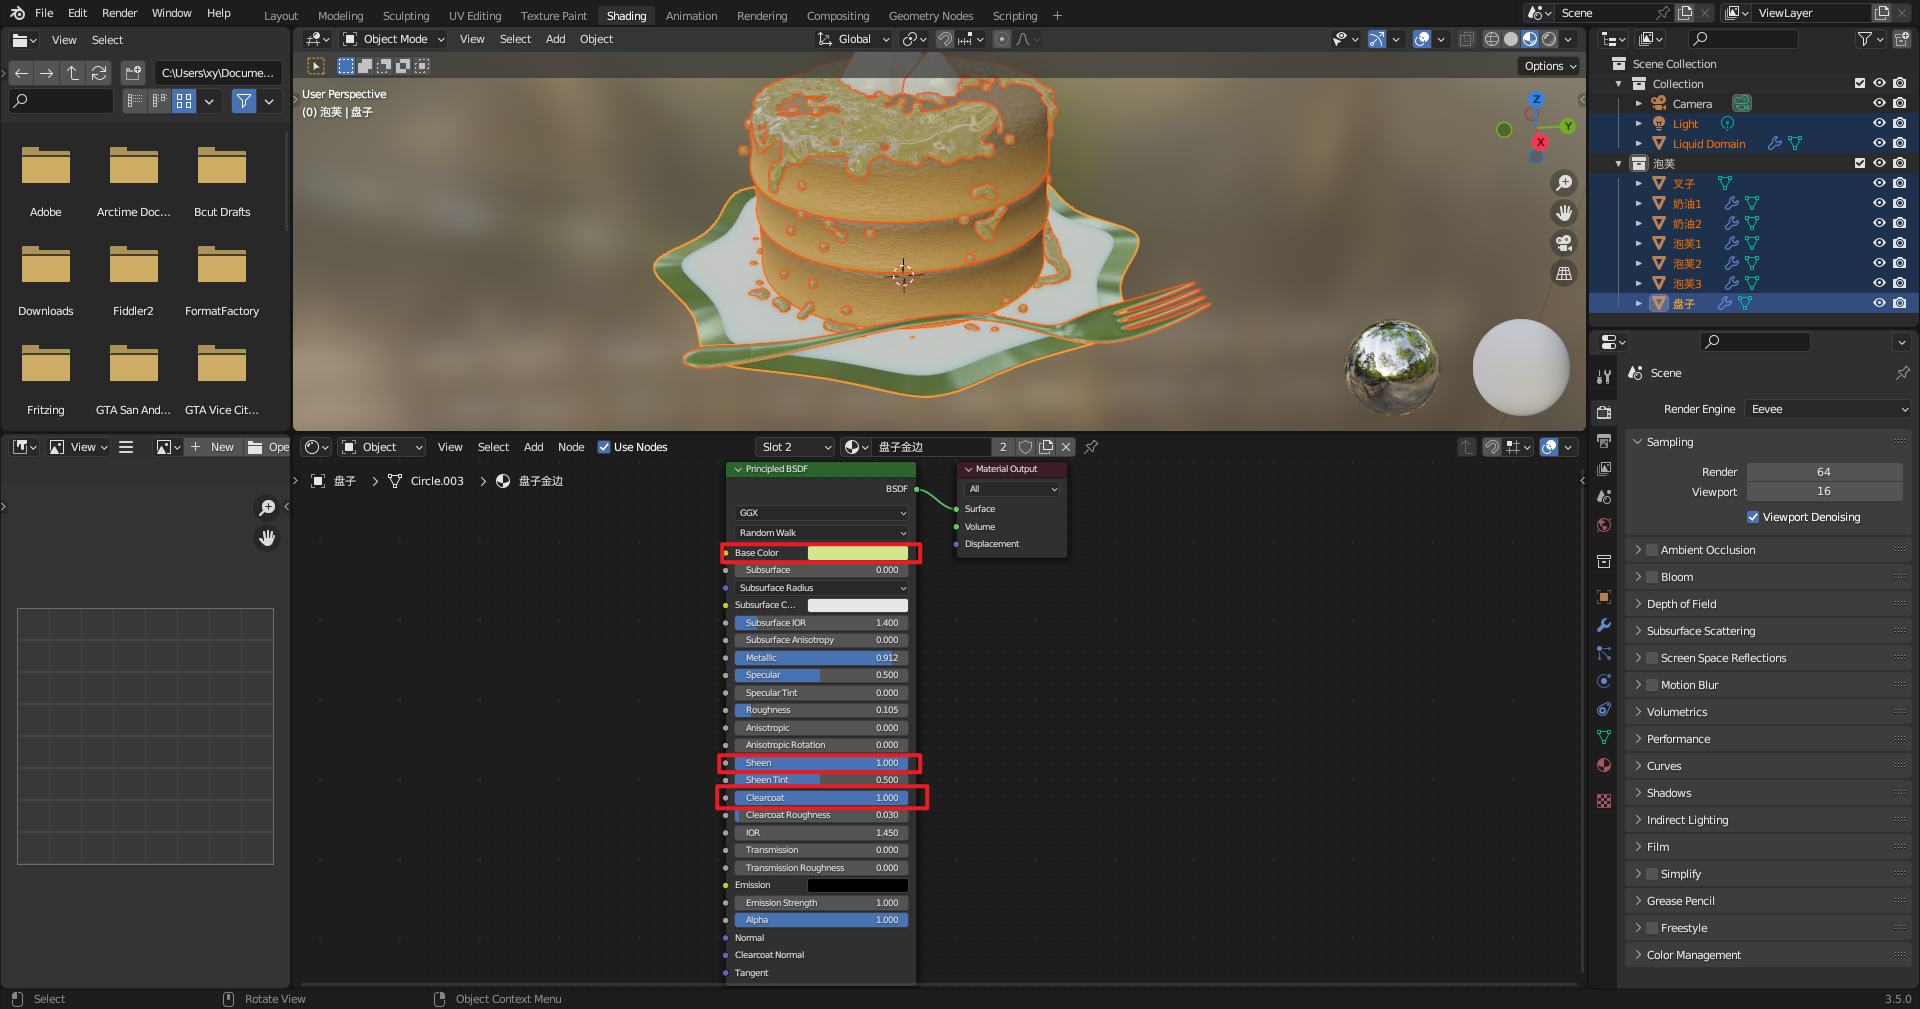Screen dimensions: 1920x1009
Task: Disable the Use Nodes checkbox
Action: tap(604, 447)
